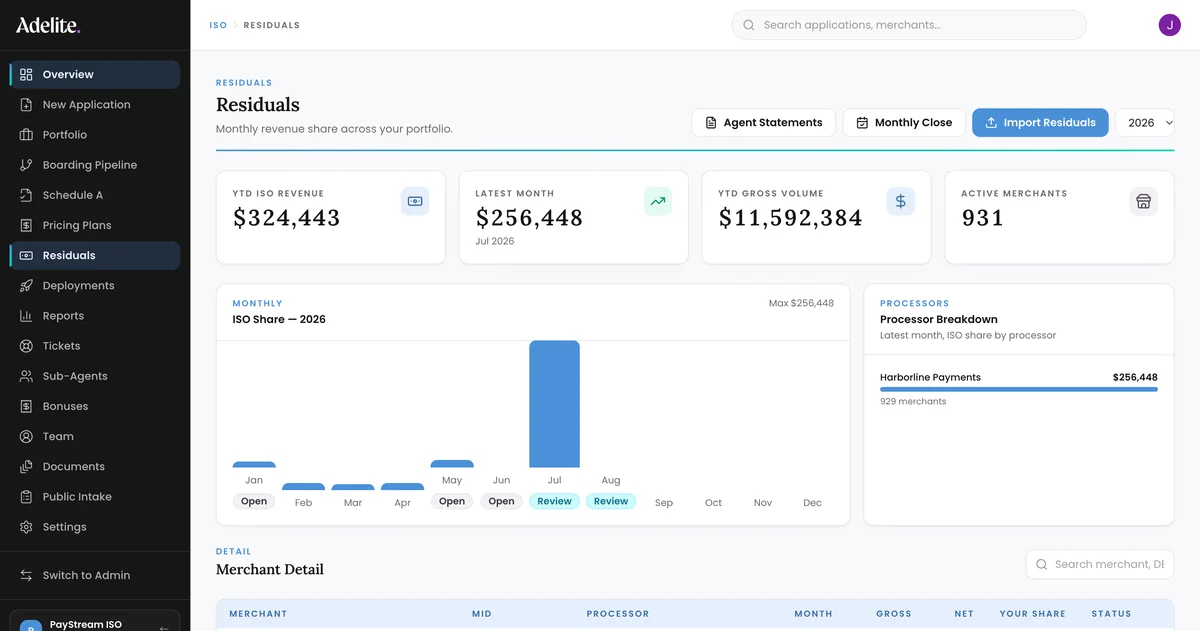Click the Public Intake clipboard icon
The image size is (1200, 631).
click(26, 497)
